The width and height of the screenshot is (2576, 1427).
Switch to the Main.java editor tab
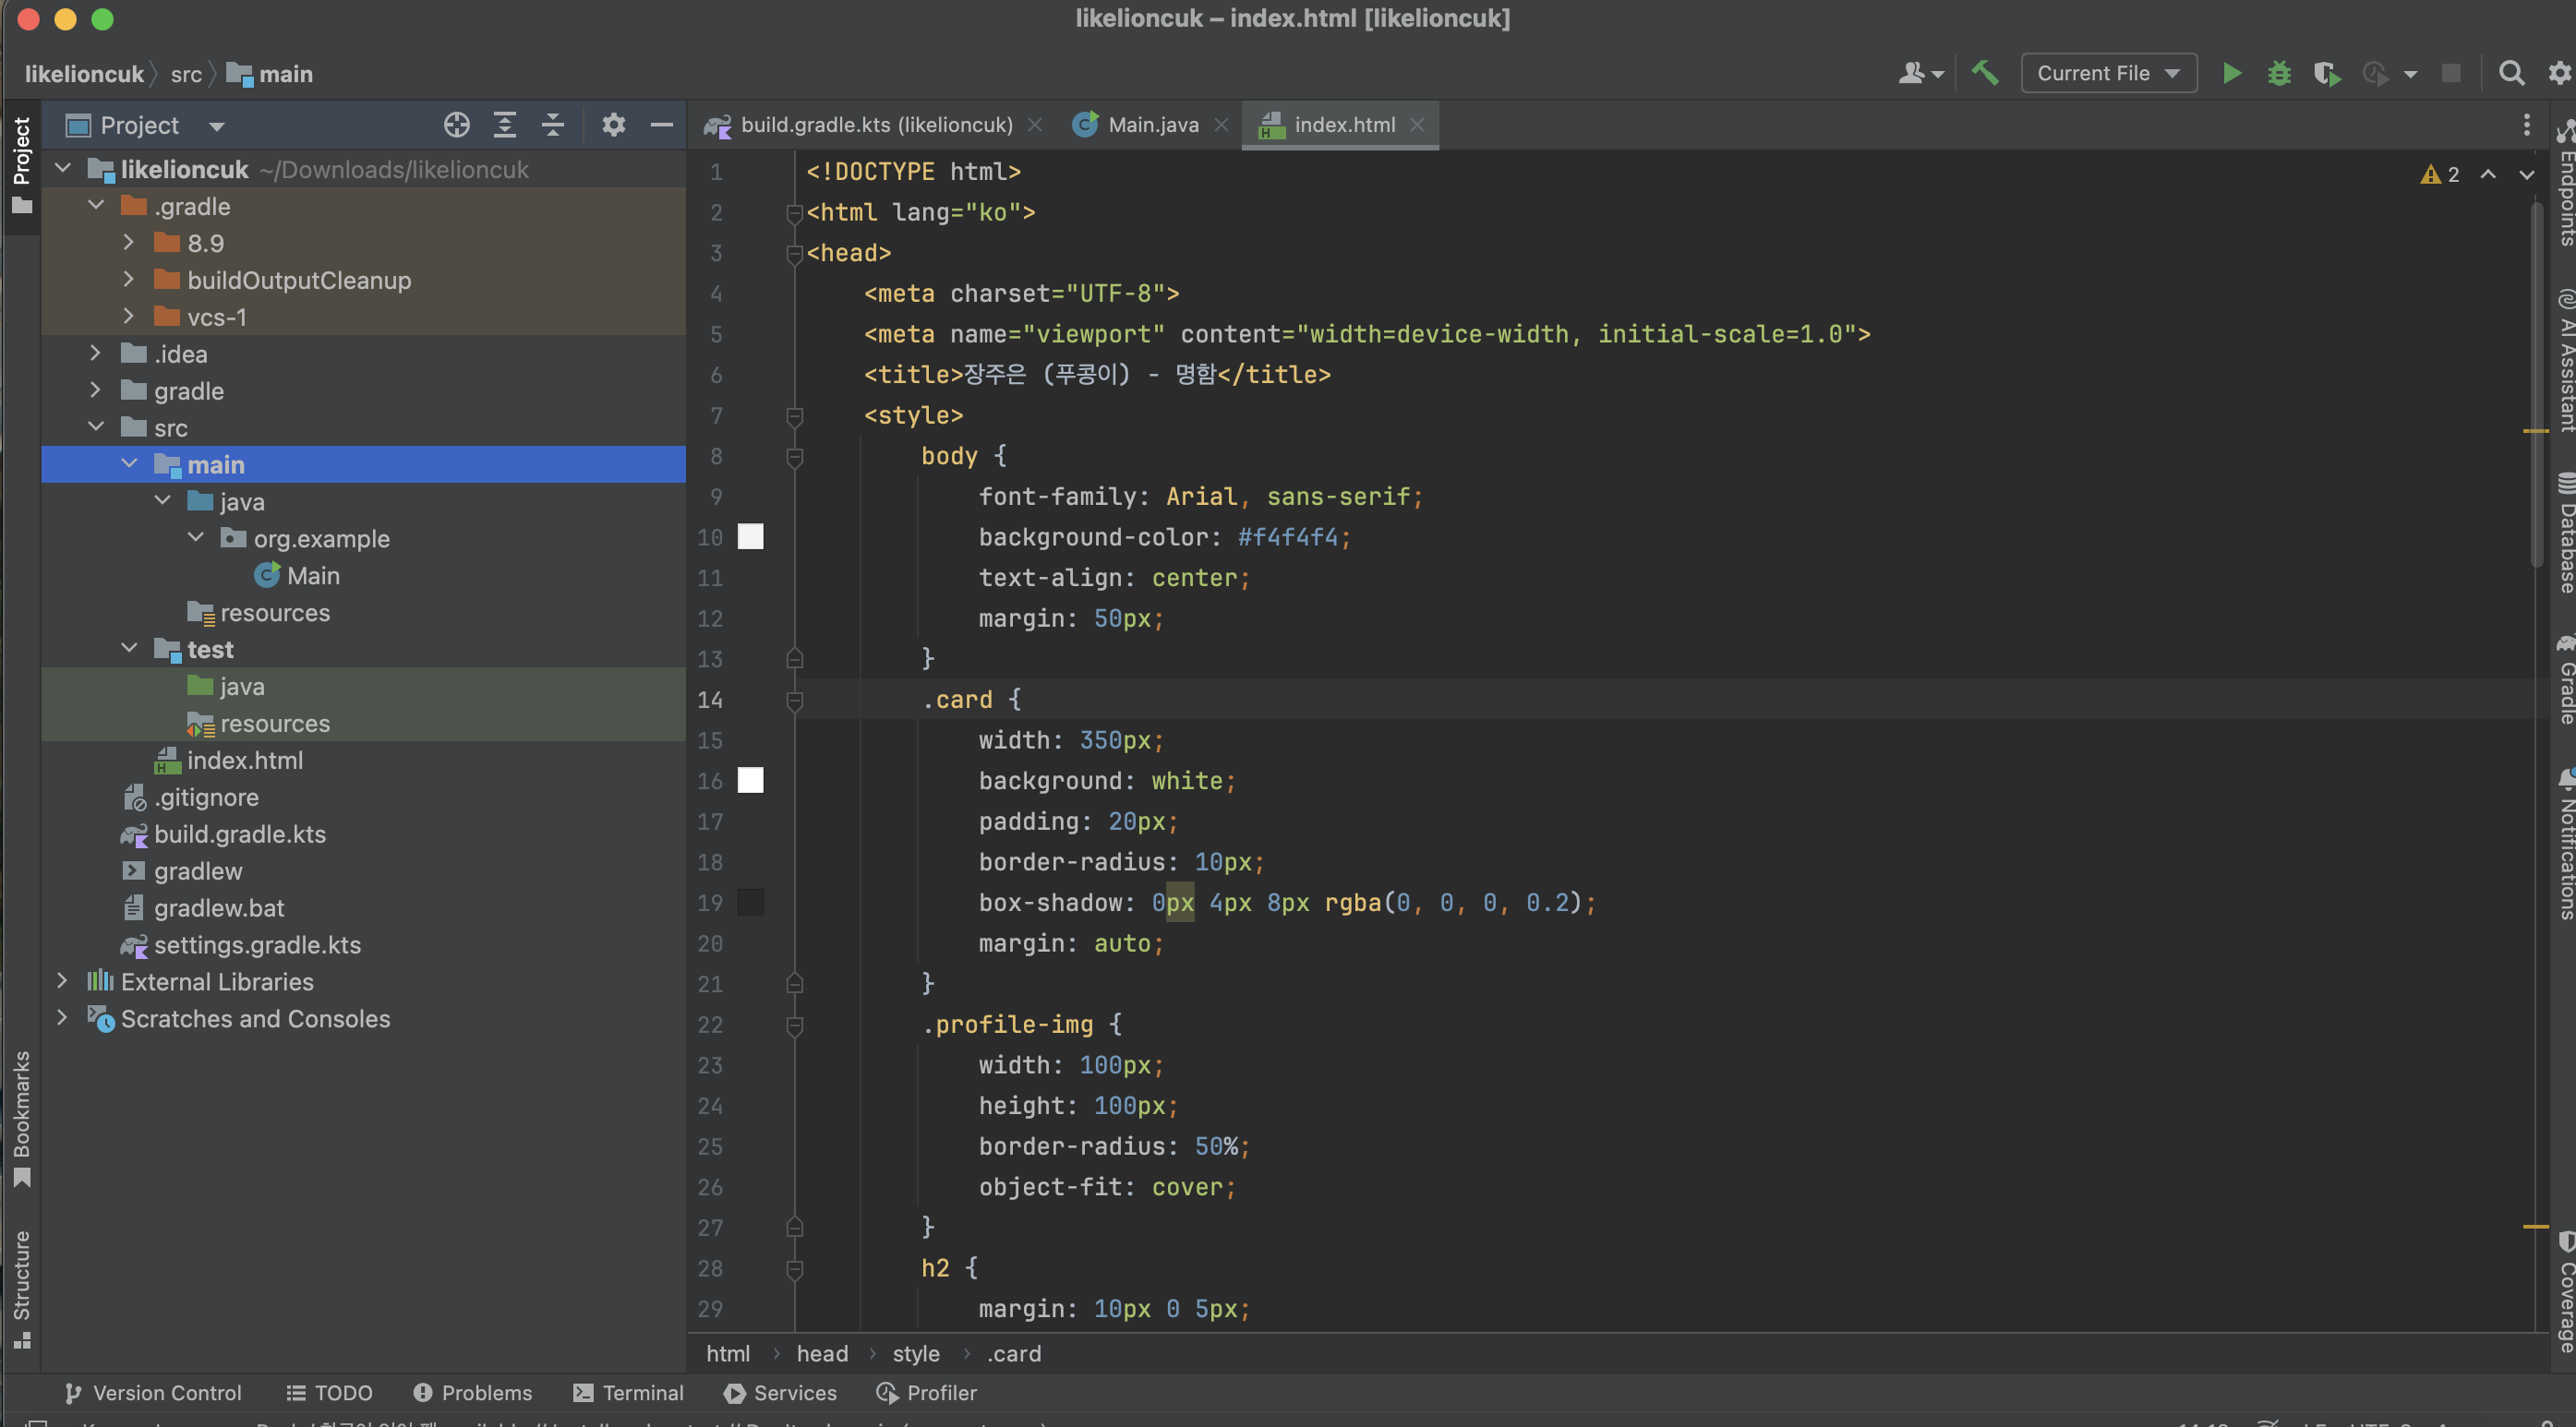pyautogui.click(x=1152, y=125)
